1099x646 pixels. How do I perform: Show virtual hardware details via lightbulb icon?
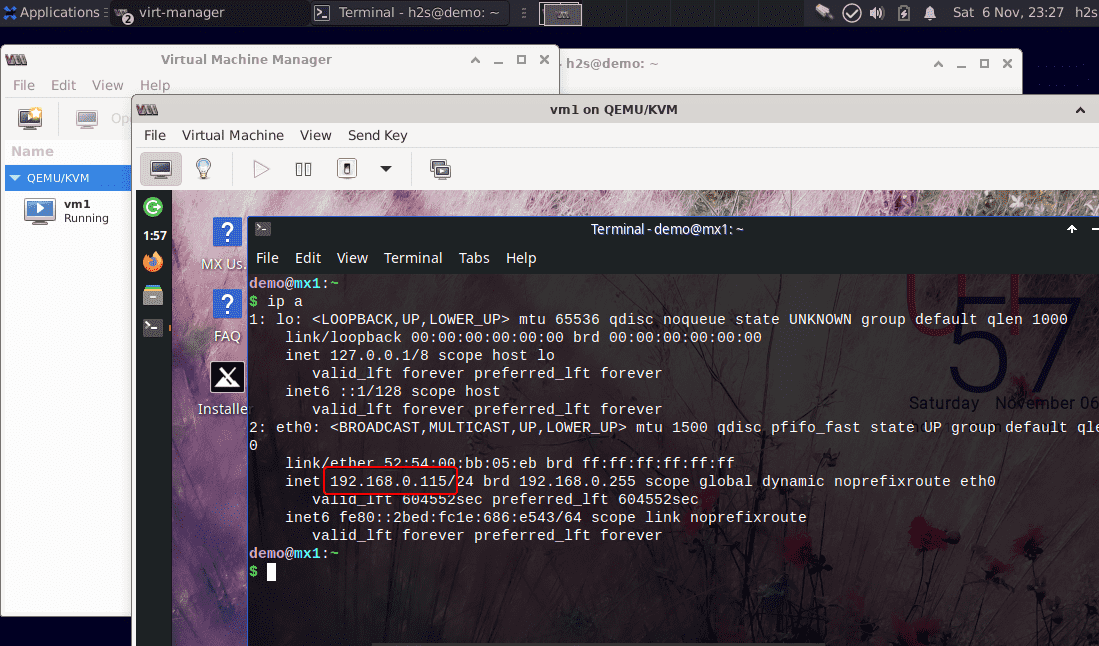click(205, 168)
